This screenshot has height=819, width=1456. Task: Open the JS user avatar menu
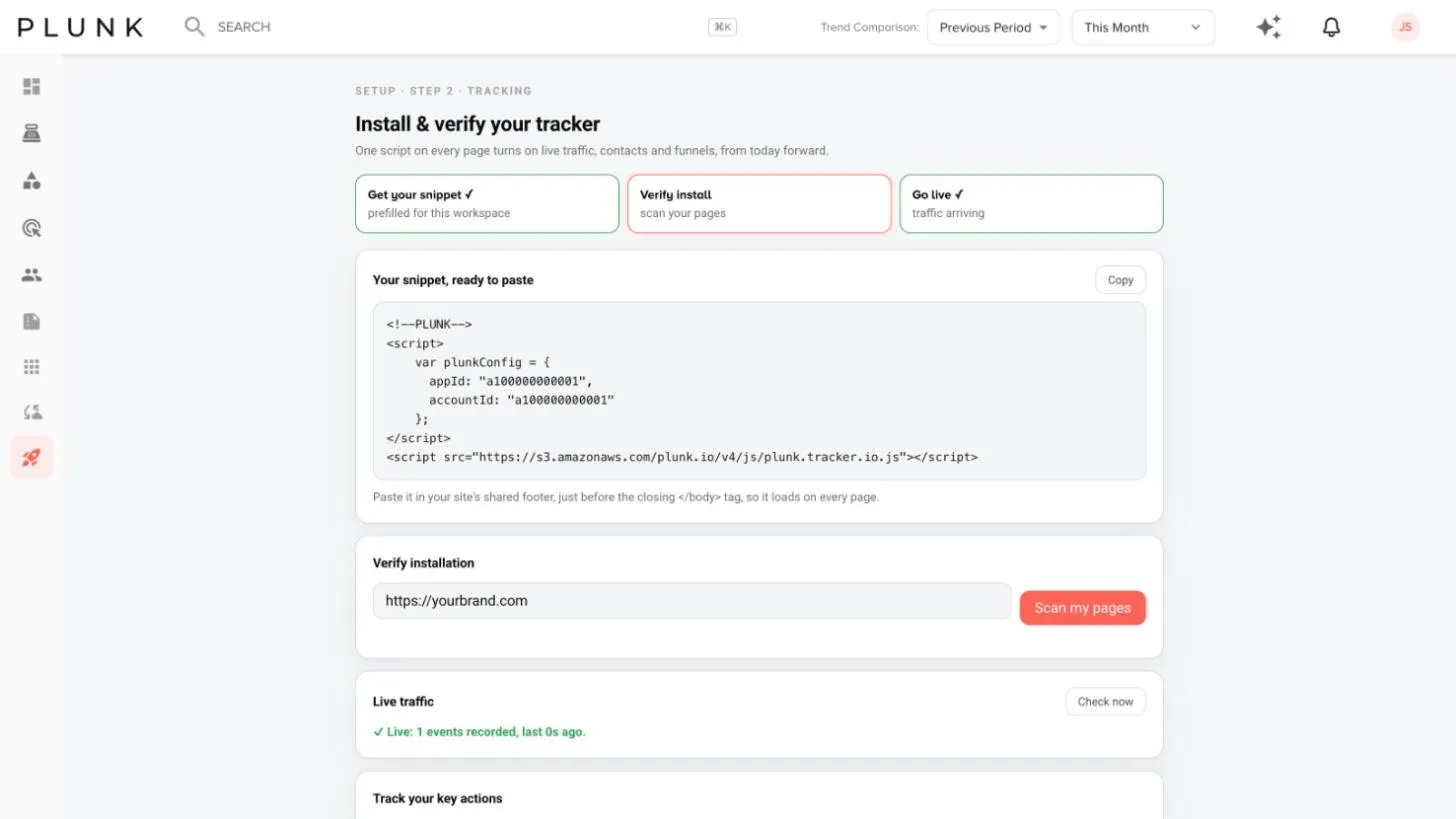click(x=1405, y=27)
